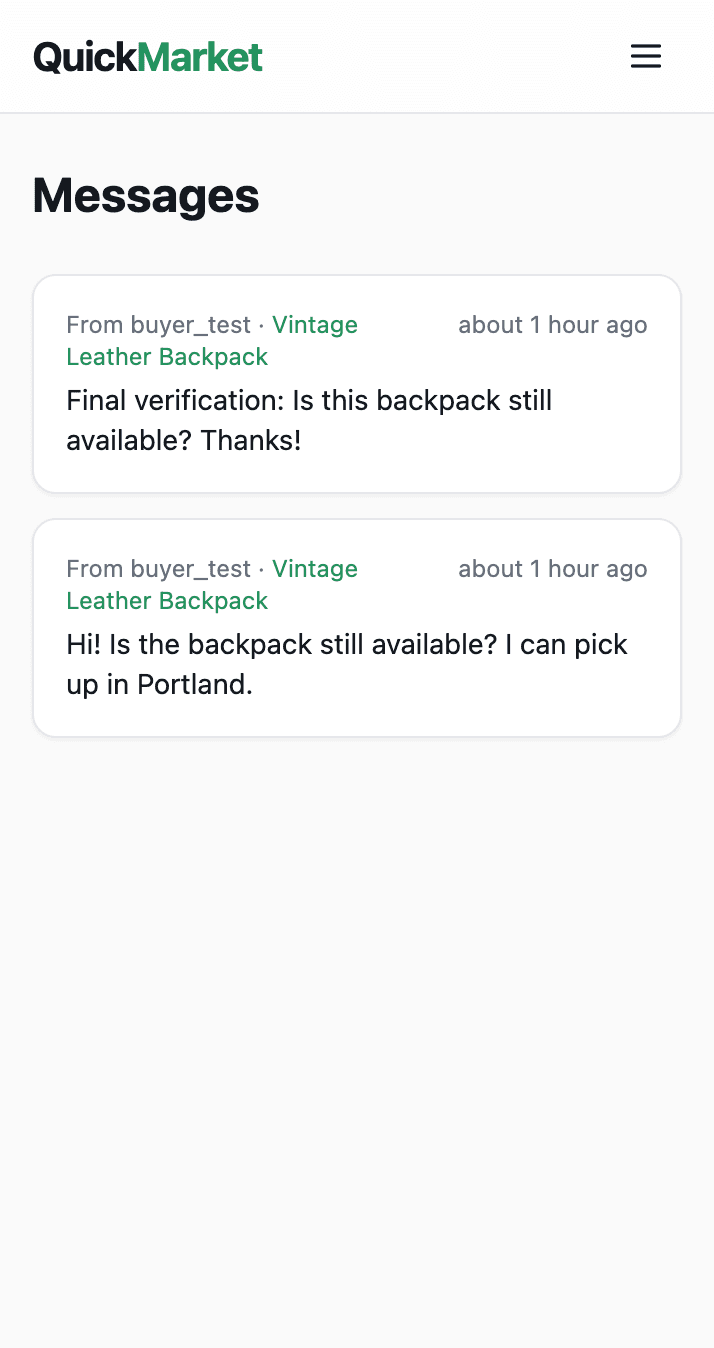Click the Messages page heading
Screen dimensions: 714x1348
click(145, 196)
